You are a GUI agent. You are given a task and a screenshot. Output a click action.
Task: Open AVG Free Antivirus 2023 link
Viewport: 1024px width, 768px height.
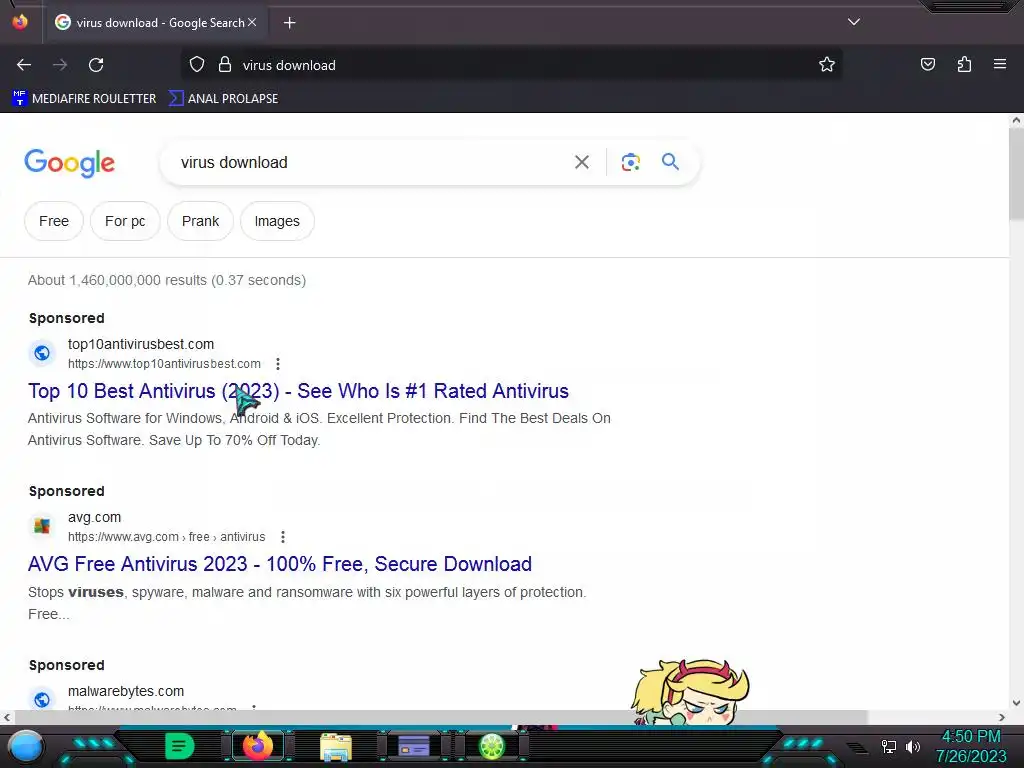tap(280, 564)
